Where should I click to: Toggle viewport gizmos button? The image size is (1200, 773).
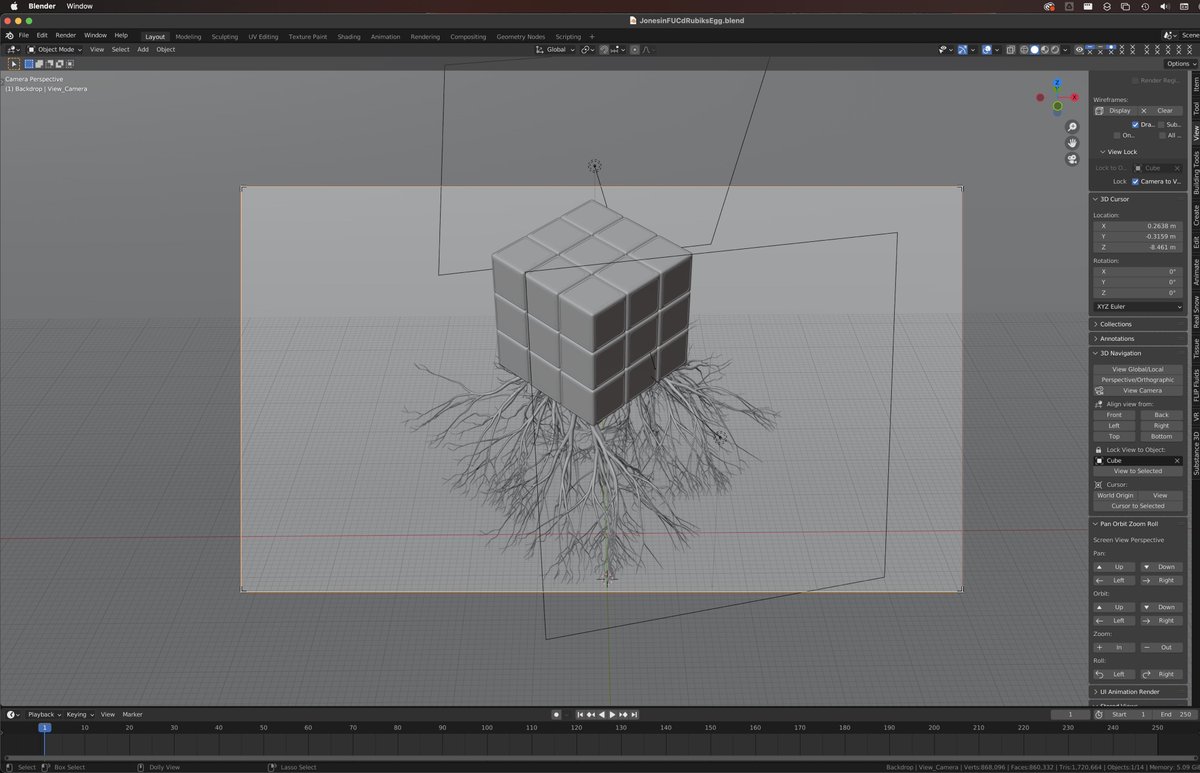tap(962, 49)
